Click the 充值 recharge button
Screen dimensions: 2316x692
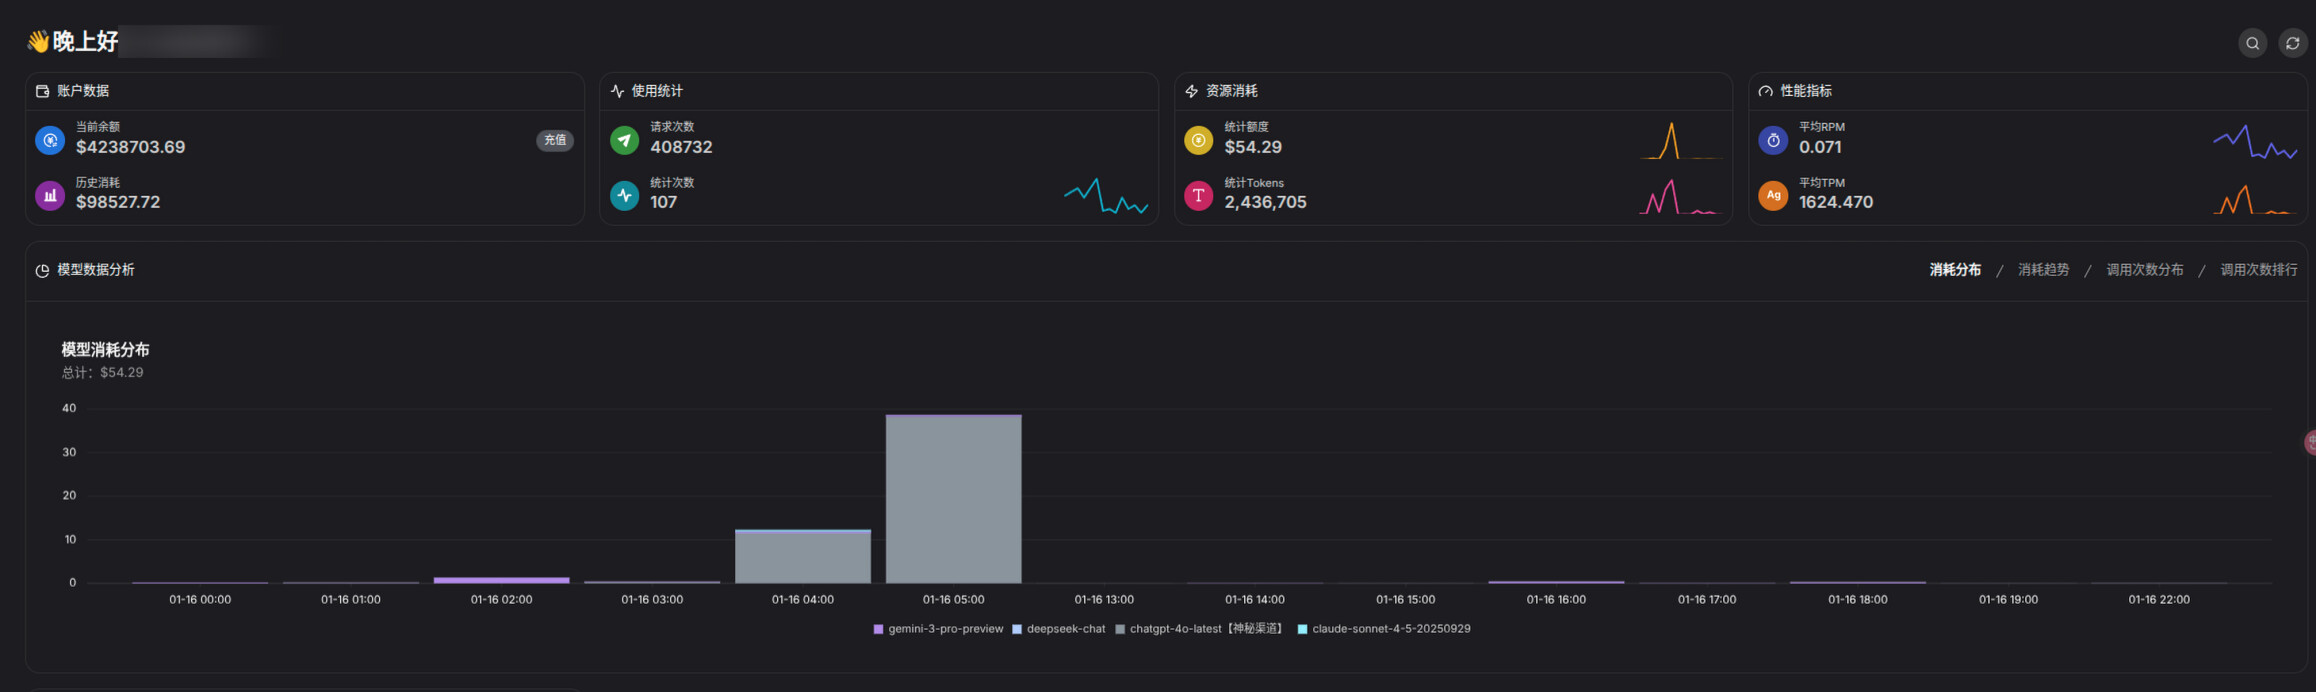pos(555,140)
